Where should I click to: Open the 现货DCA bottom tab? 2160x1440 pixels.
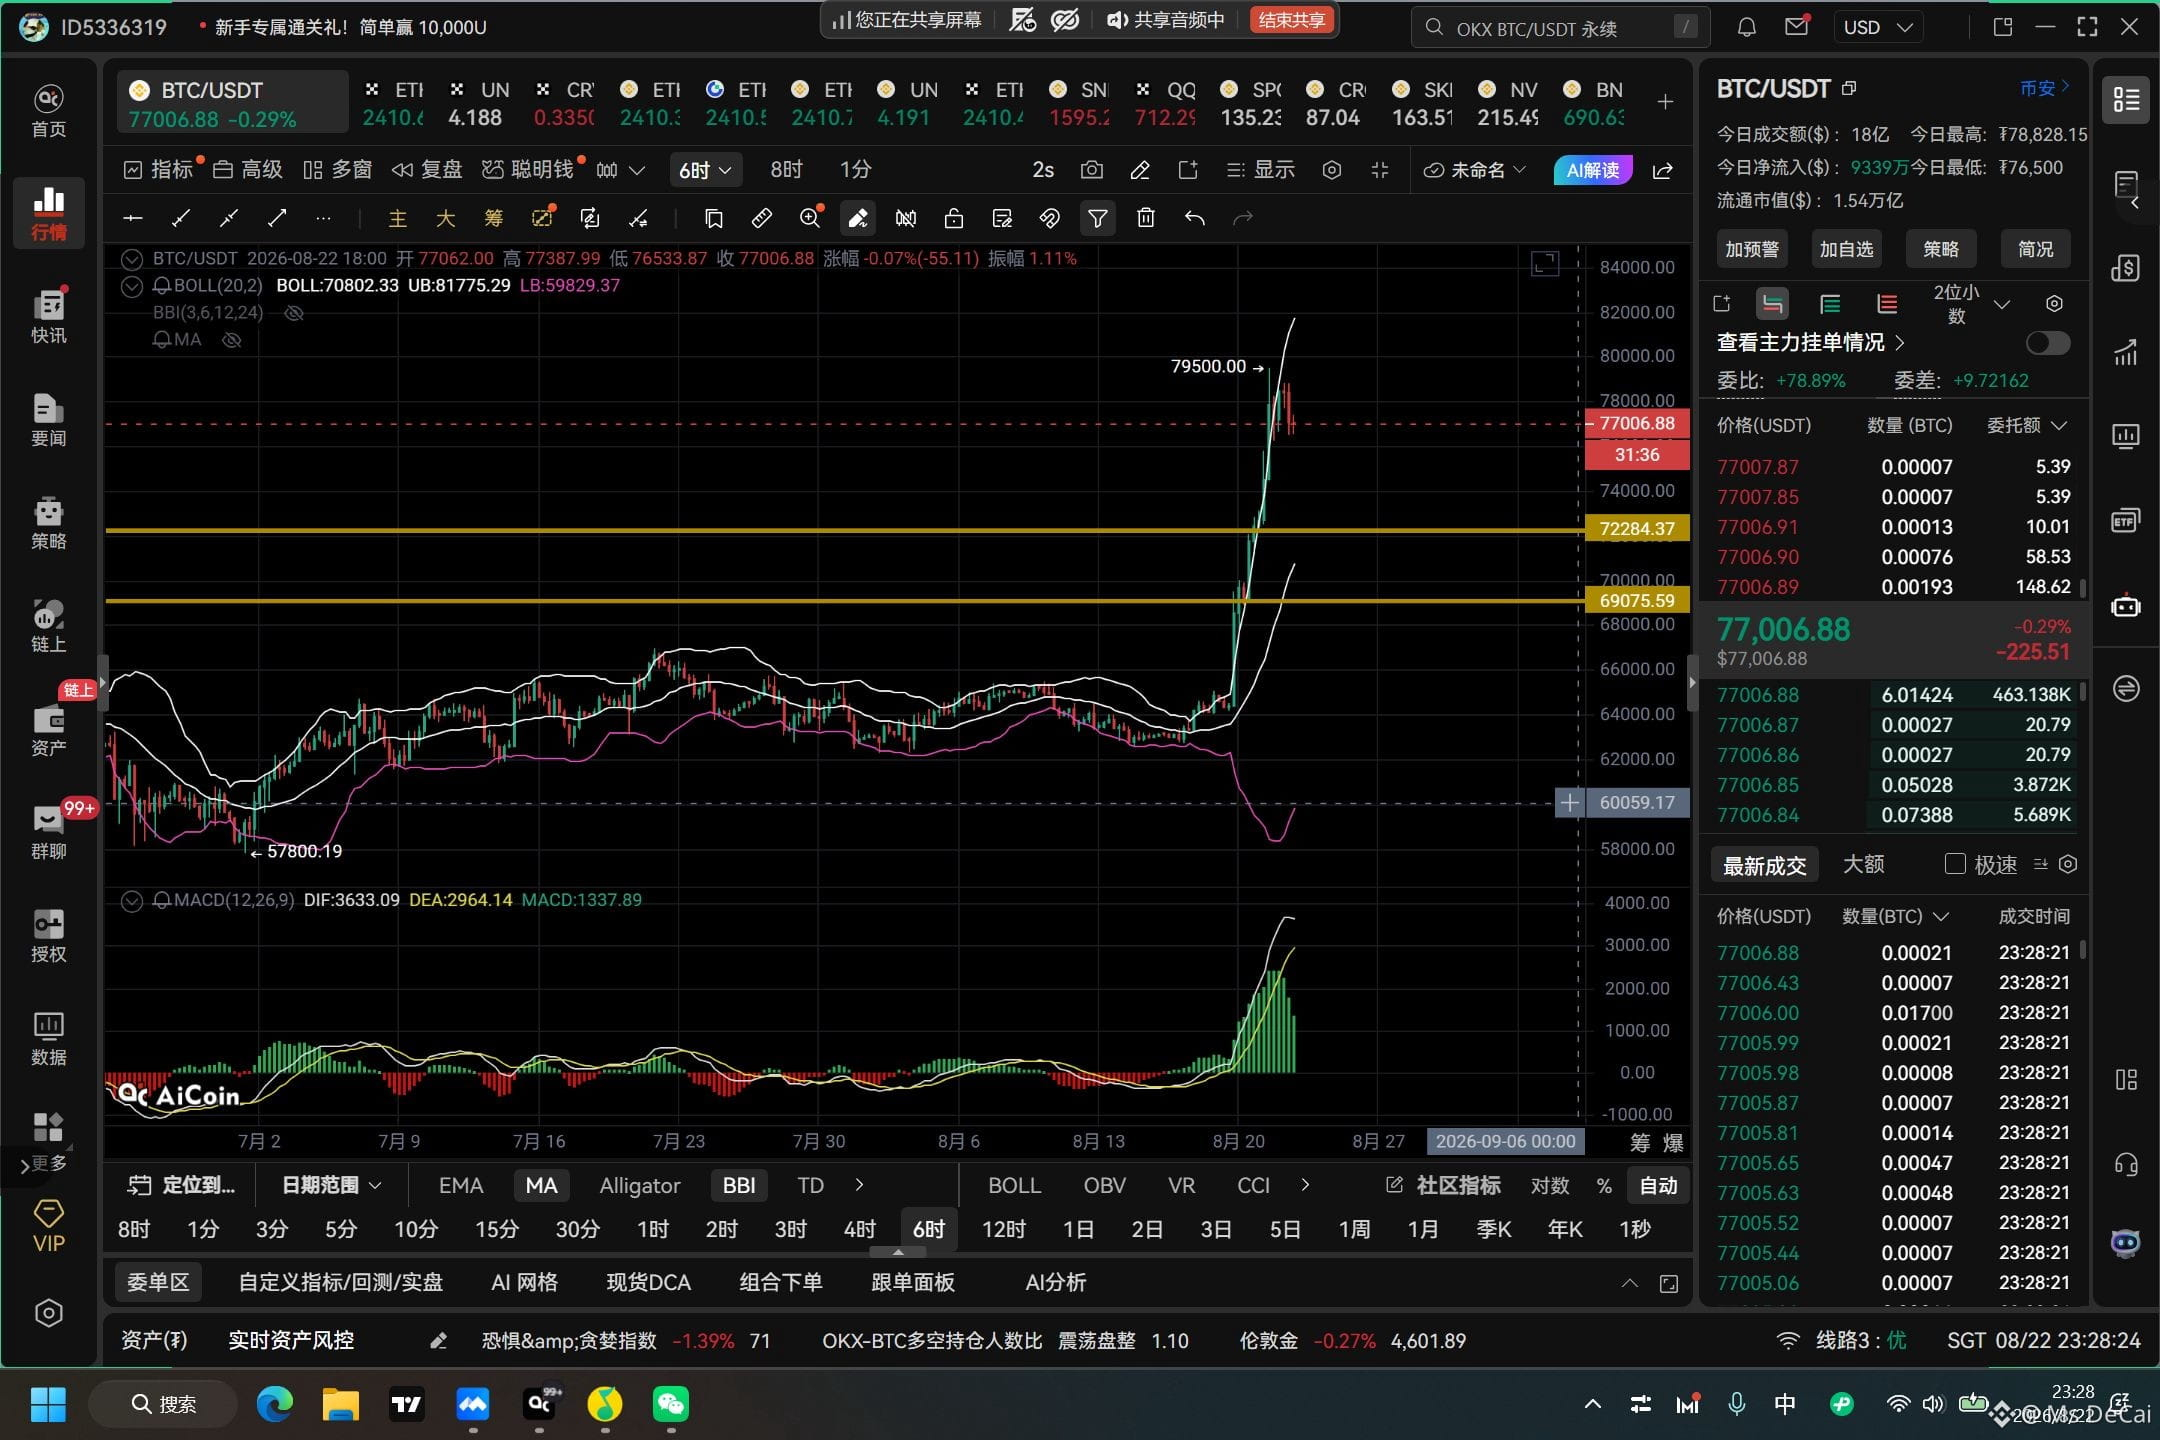(x=648, y=1283)
